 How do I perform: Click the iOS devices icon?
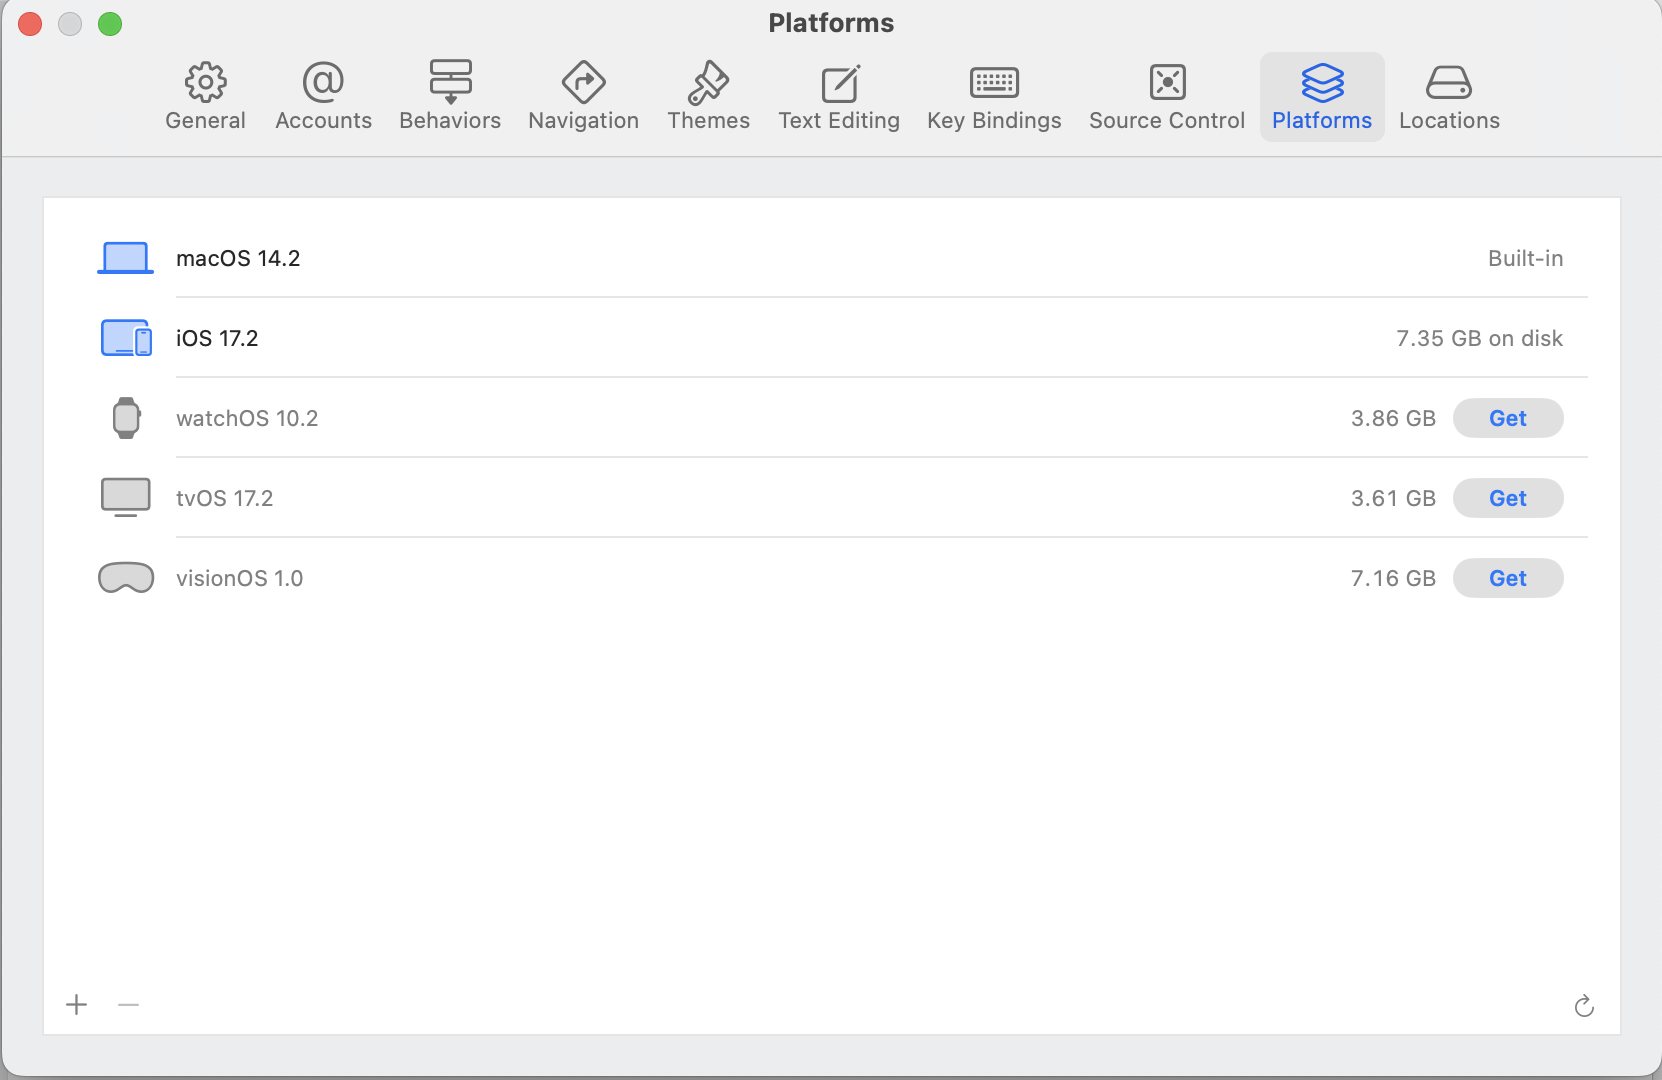tap(126, 338)
